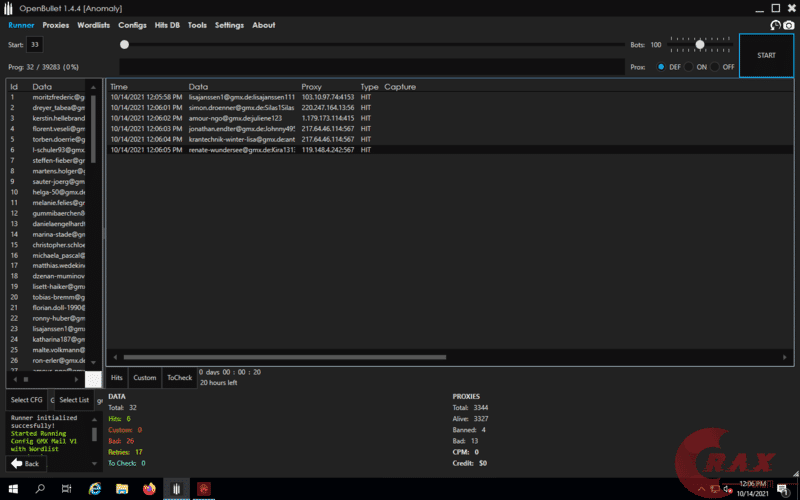Click the Retries count 17

tap(139, 452)
